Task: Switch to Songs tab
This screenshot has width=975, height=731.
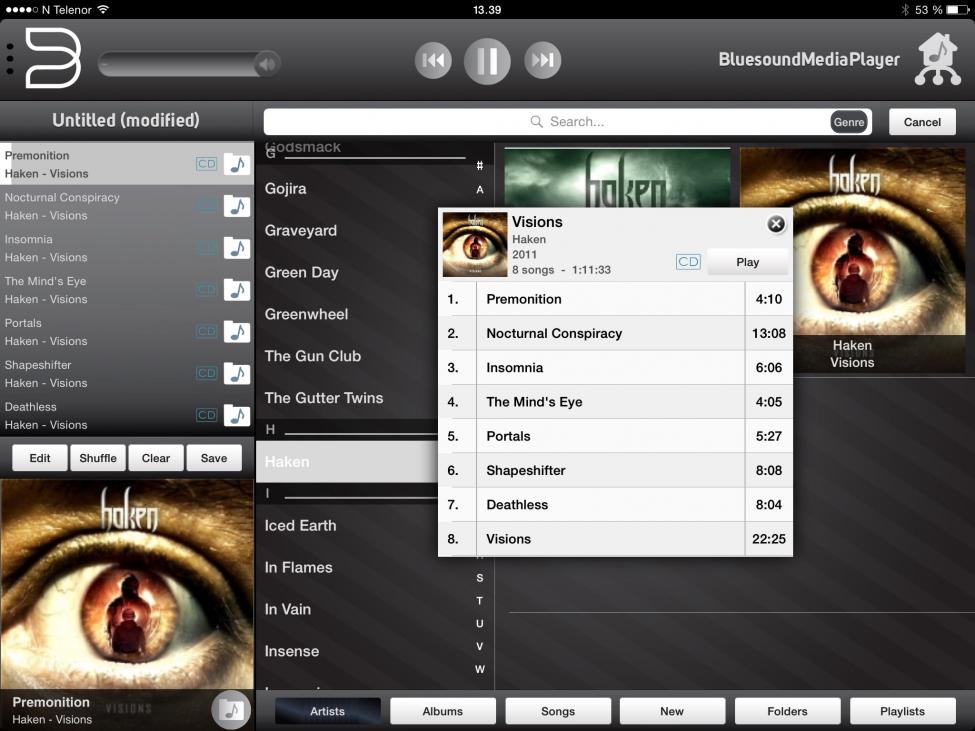Action: 558,711
